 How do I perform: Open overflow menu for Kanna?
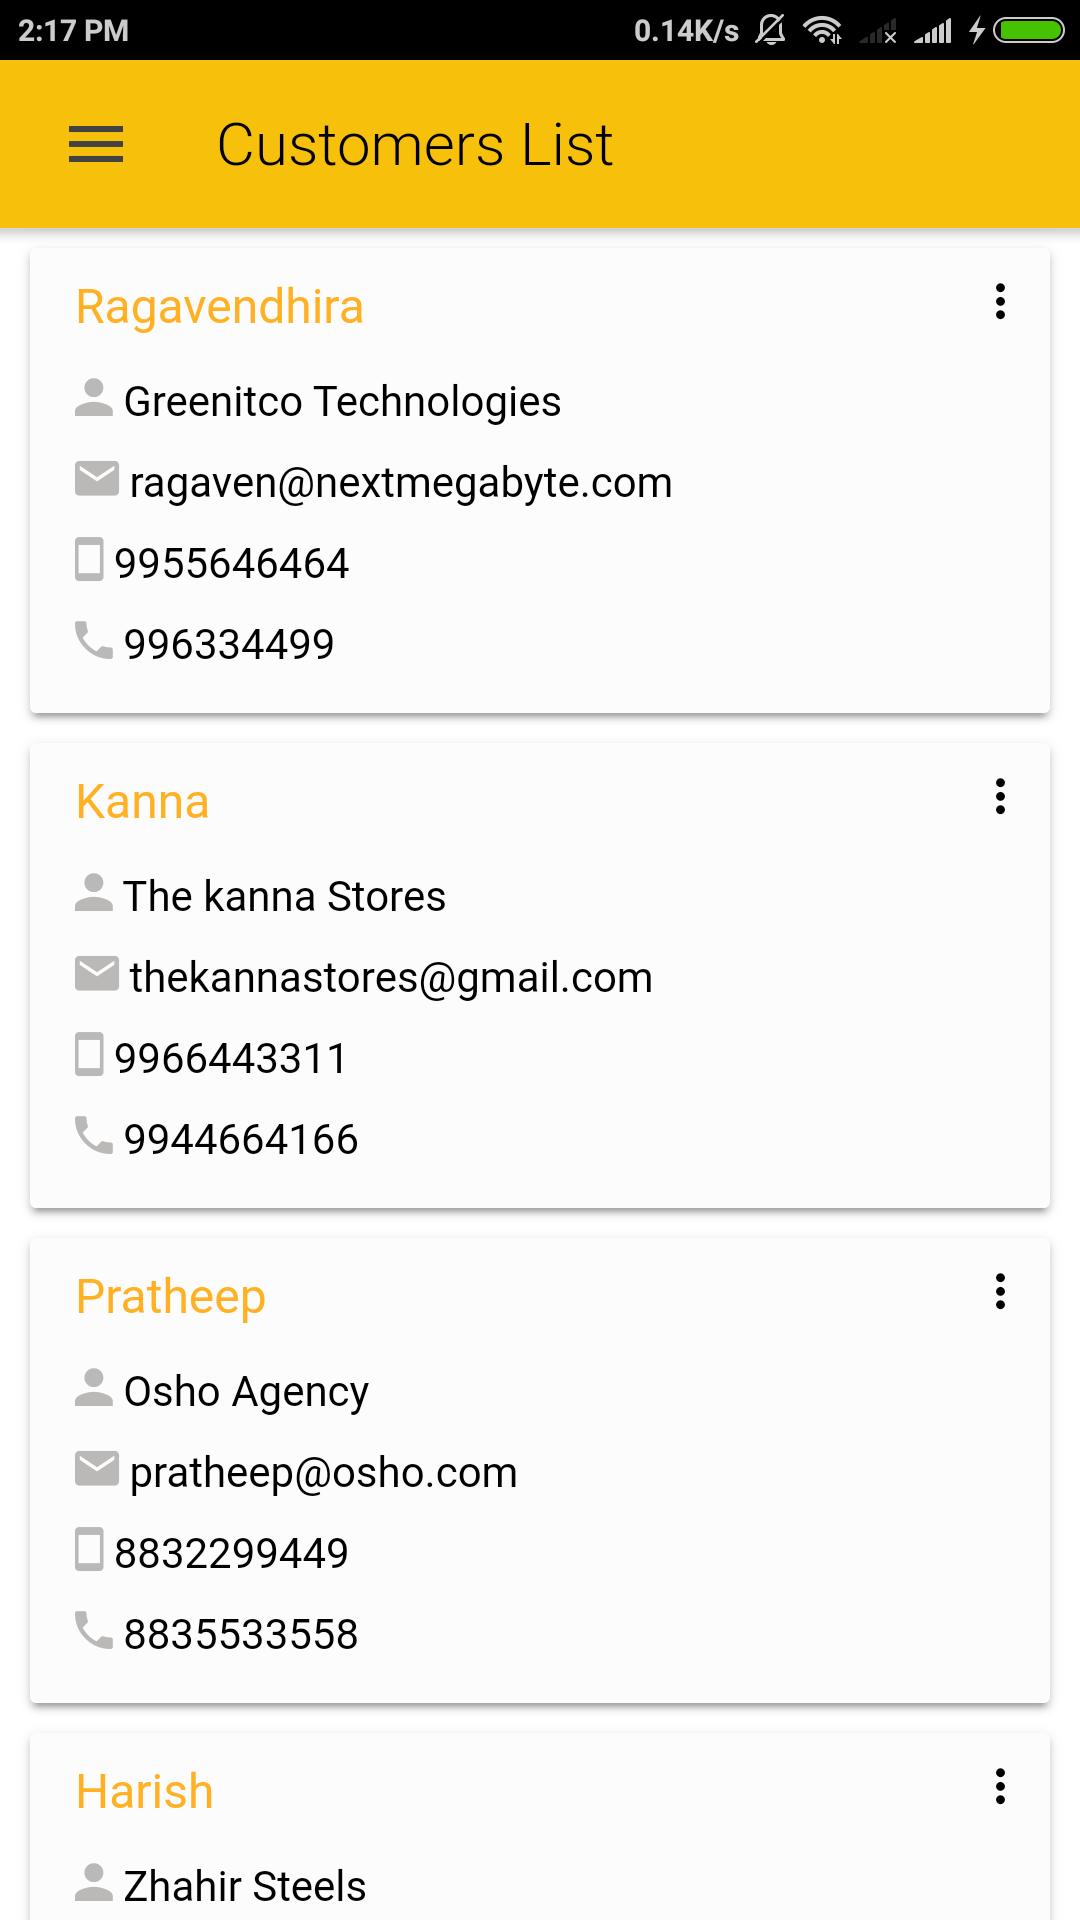(1000, 796)
